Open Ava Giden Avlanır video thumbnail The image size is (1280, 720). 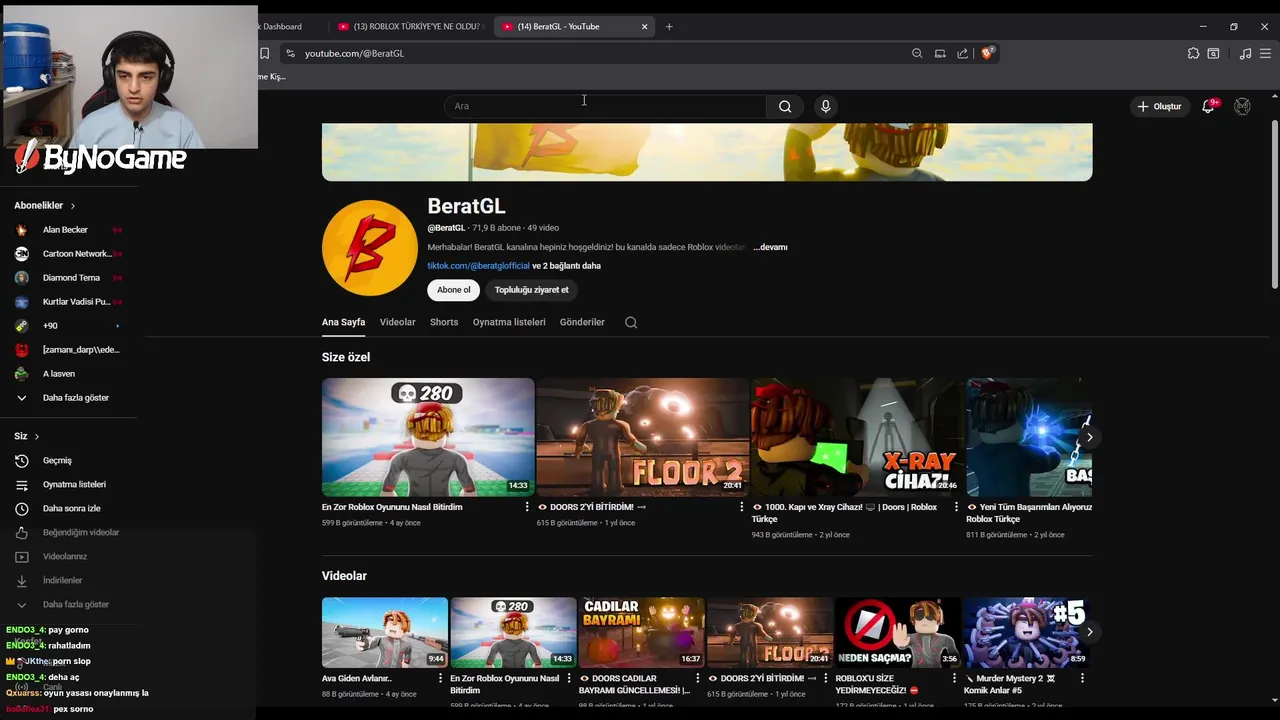(x=385, y=632)
